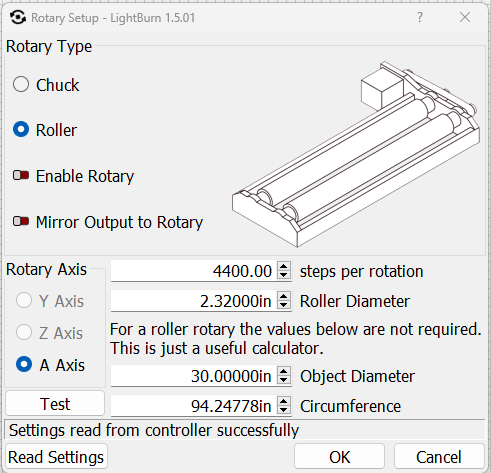This screenshot has height=473, width=491.
Task: Cancel the Rotary Setup dialog
Action: point(439,456)
